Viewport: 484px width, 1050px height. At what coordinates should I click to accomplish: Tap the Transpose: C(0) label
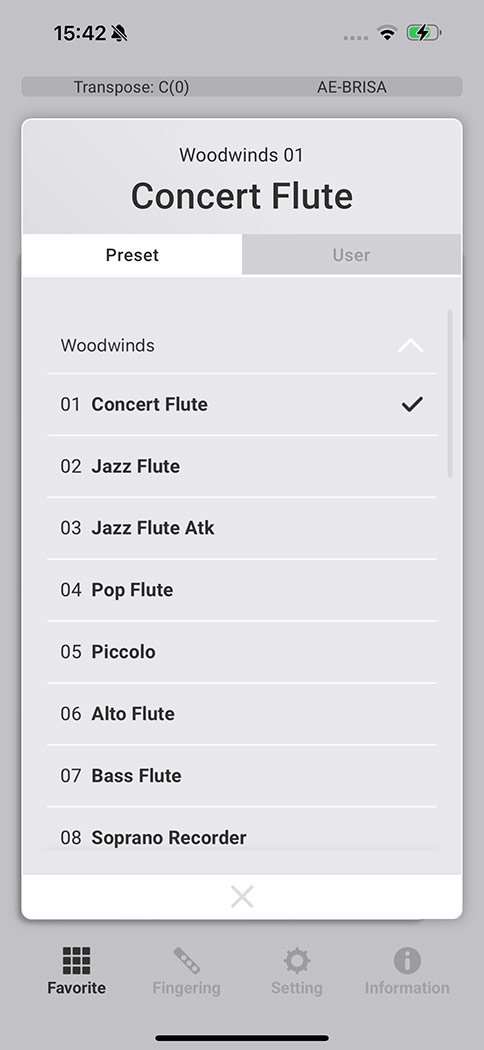[x=131, y=87]
